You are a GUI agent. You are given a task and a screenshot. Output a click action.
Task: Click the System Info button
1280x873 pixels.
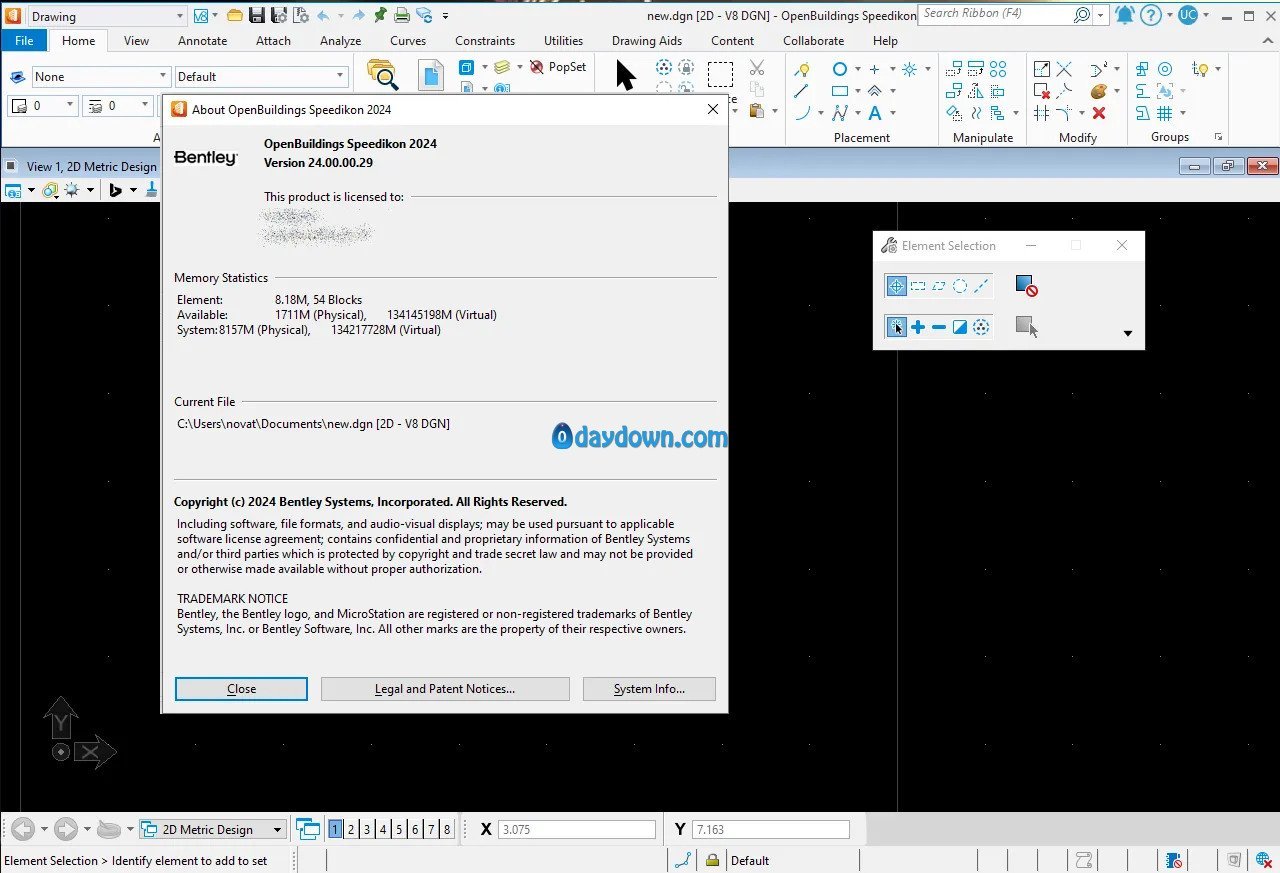[649, 689]
